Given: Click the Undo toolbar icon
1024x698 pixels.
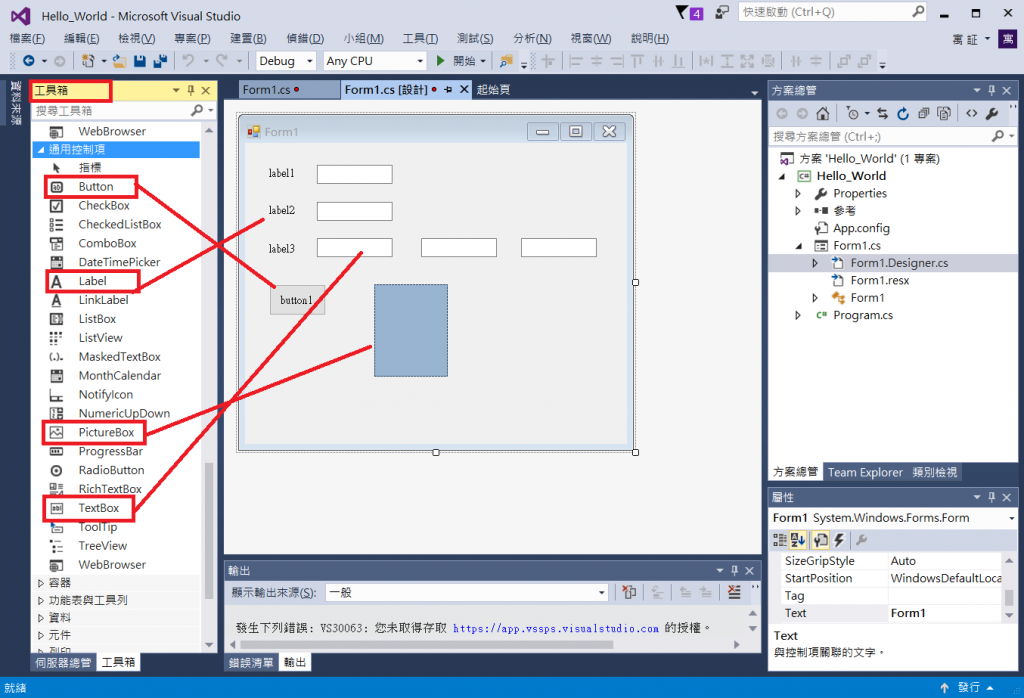Looking at the screenshot, I should [188, 61].
